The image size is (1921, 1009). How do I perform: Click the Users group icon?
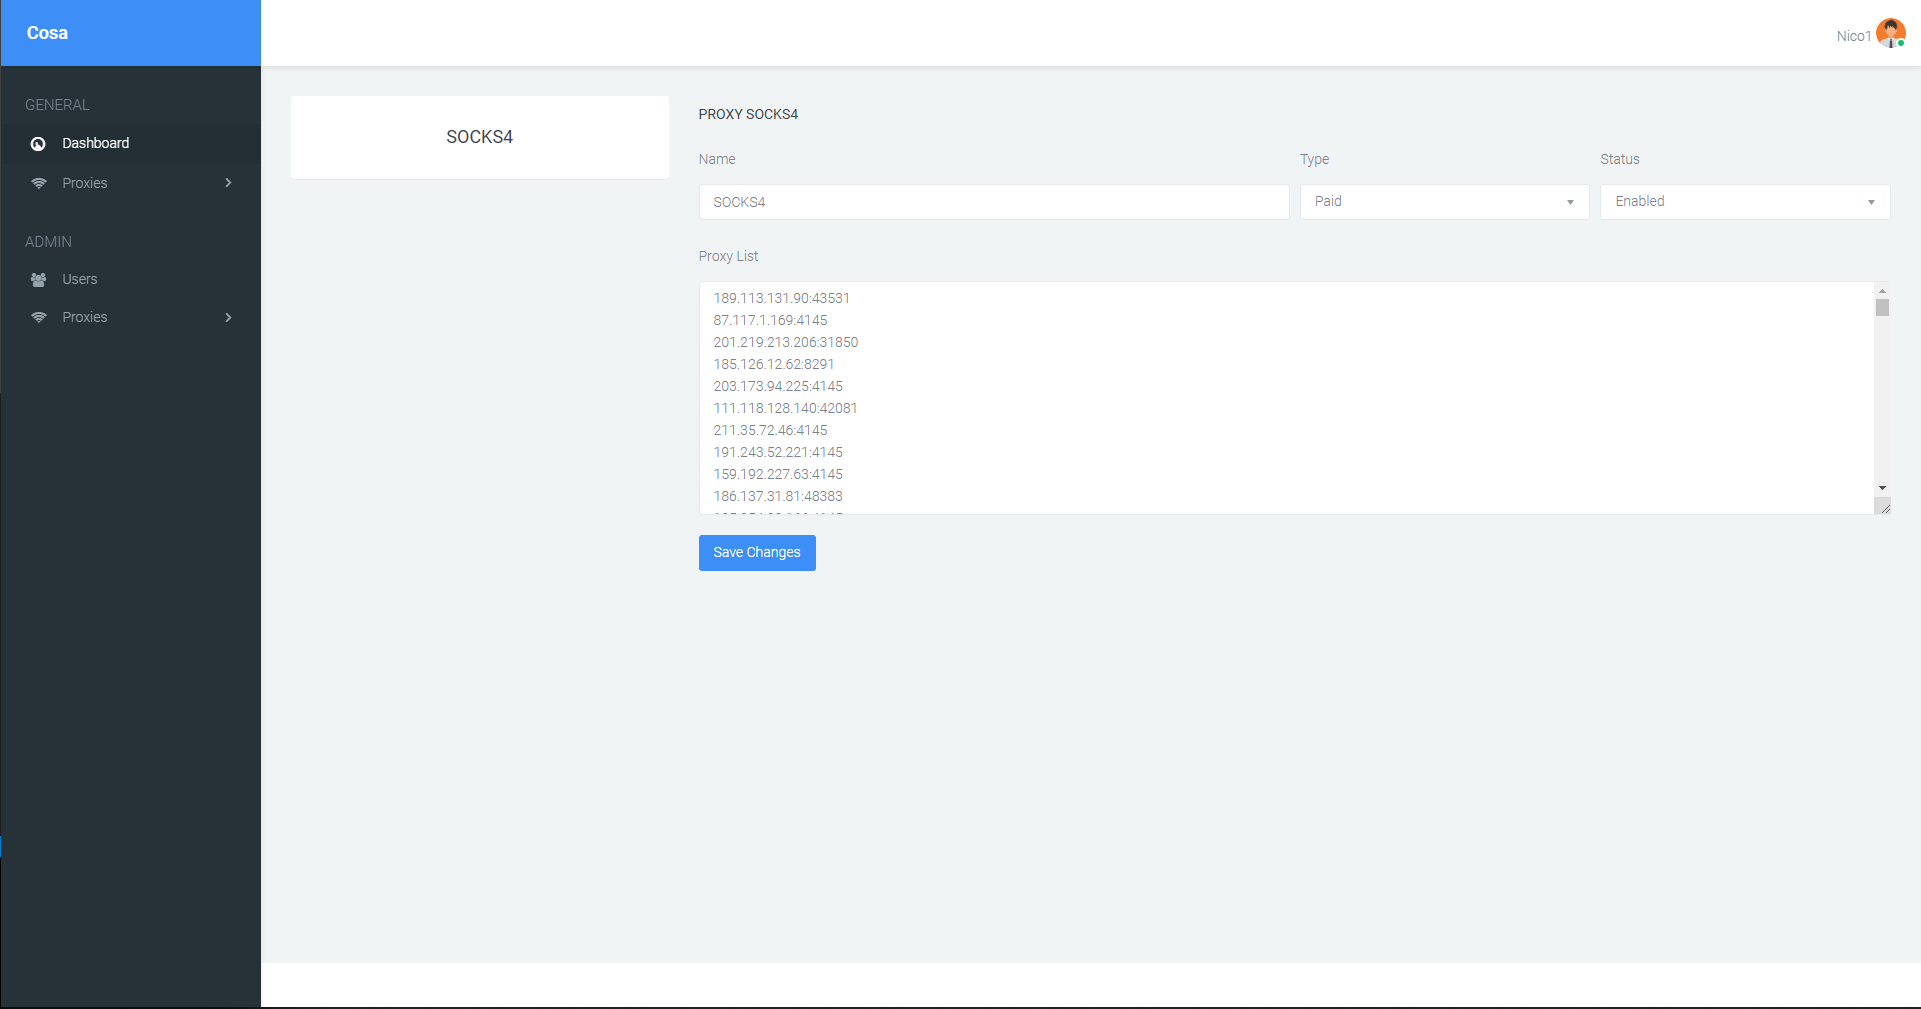coord(39,280)
